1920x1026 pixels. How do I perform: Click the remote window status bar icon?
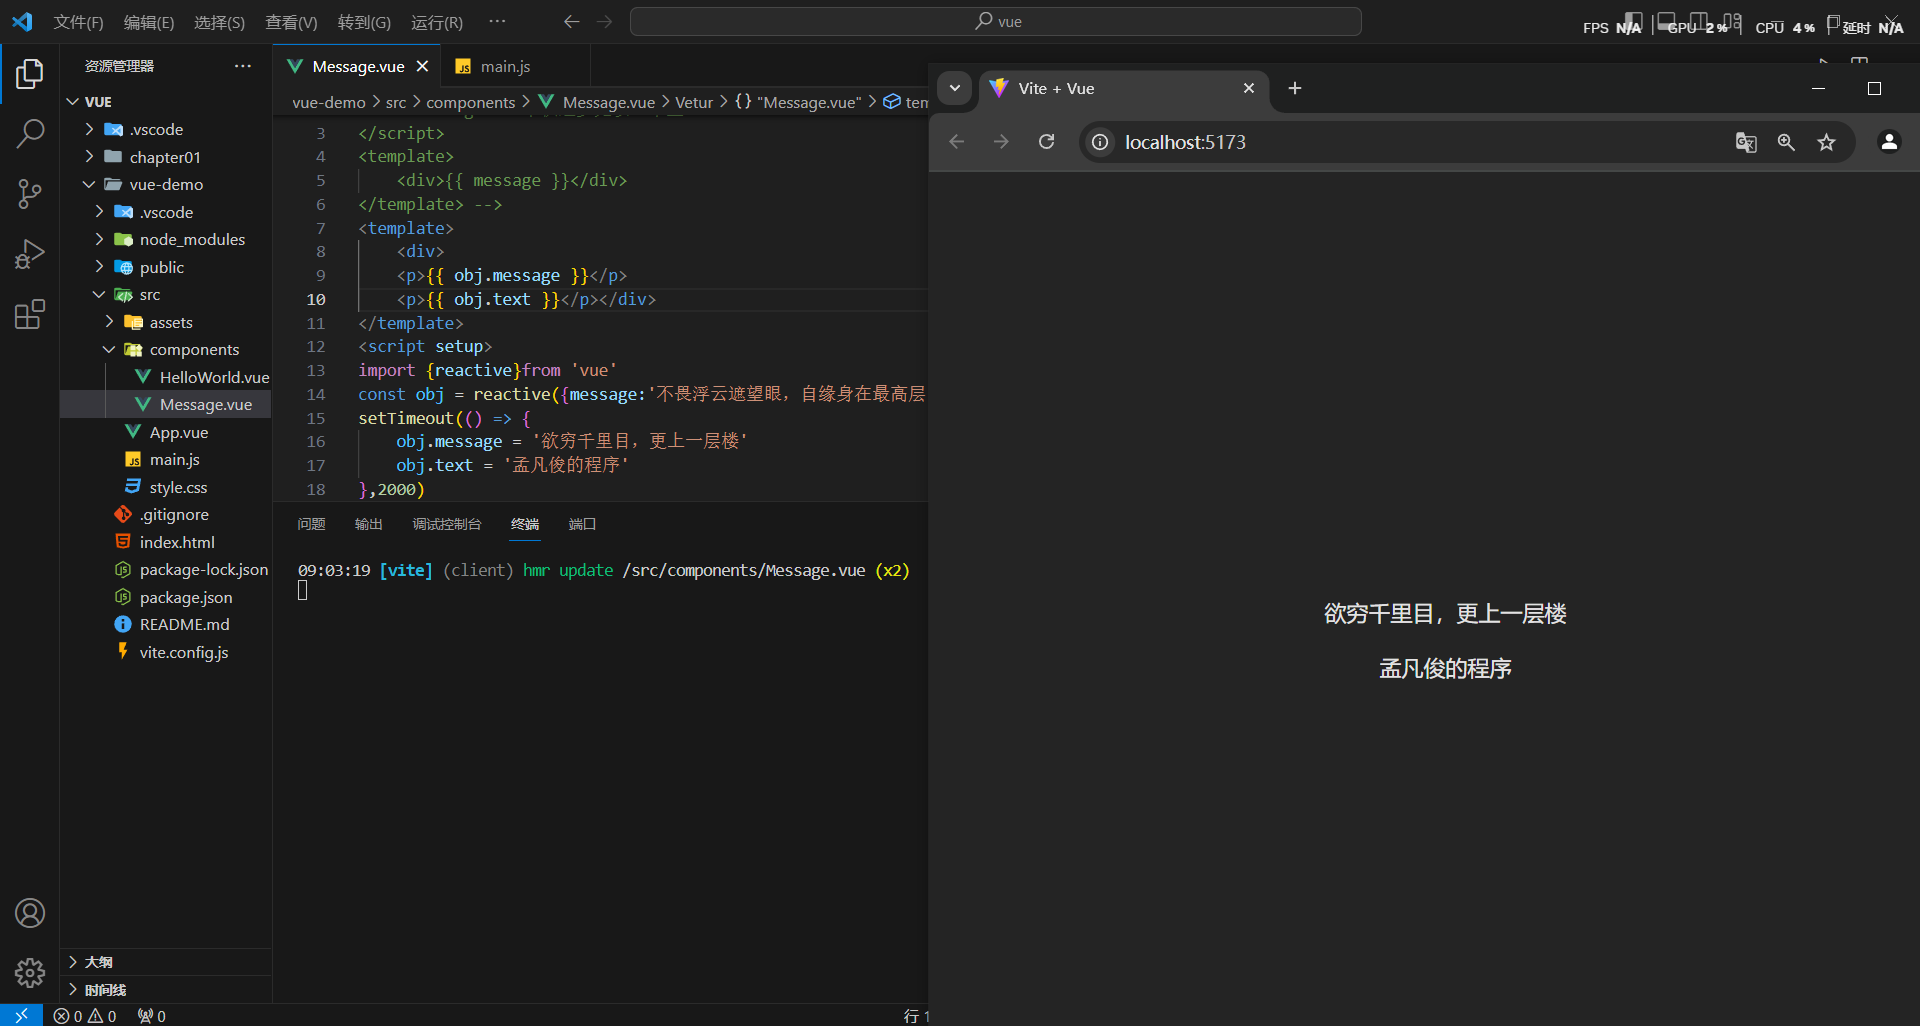[21, 1015]
